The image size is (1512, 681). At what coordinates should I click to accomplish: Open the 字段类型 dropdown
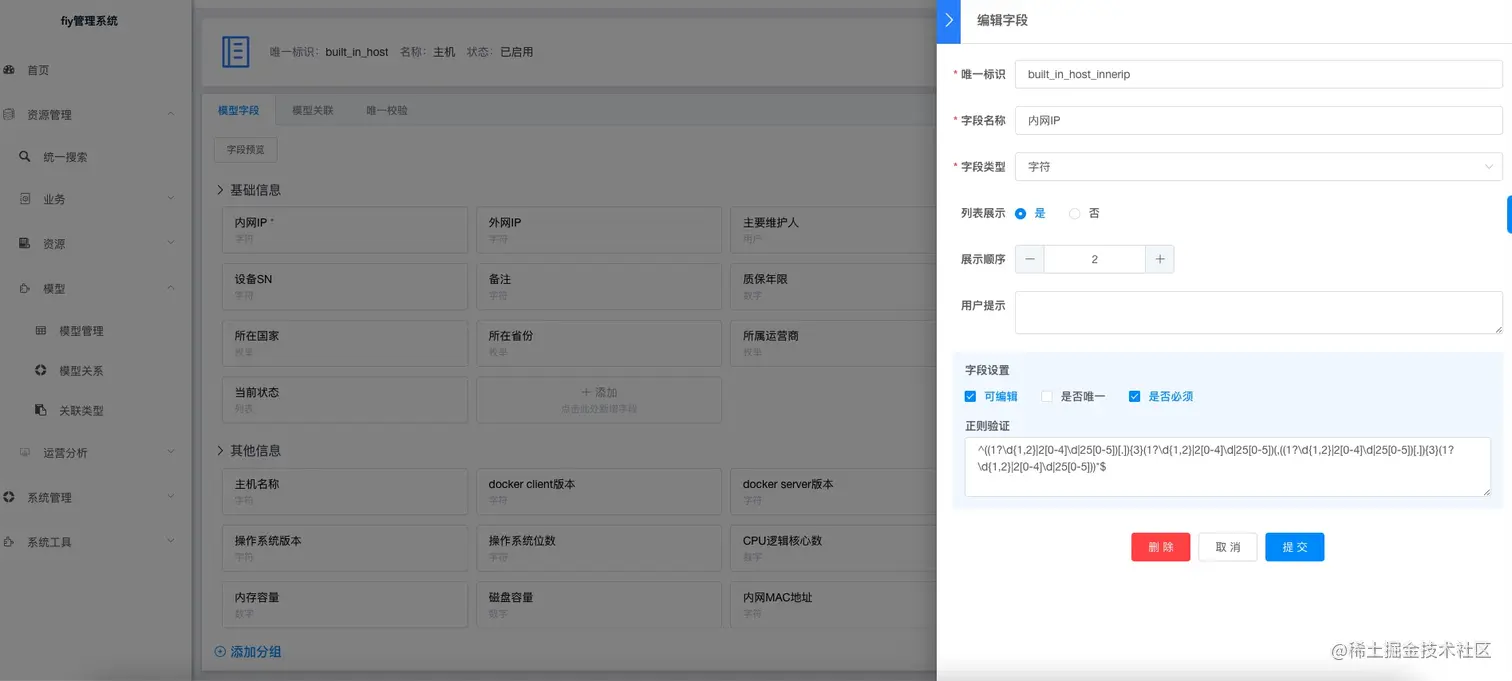click(1258, 167)
